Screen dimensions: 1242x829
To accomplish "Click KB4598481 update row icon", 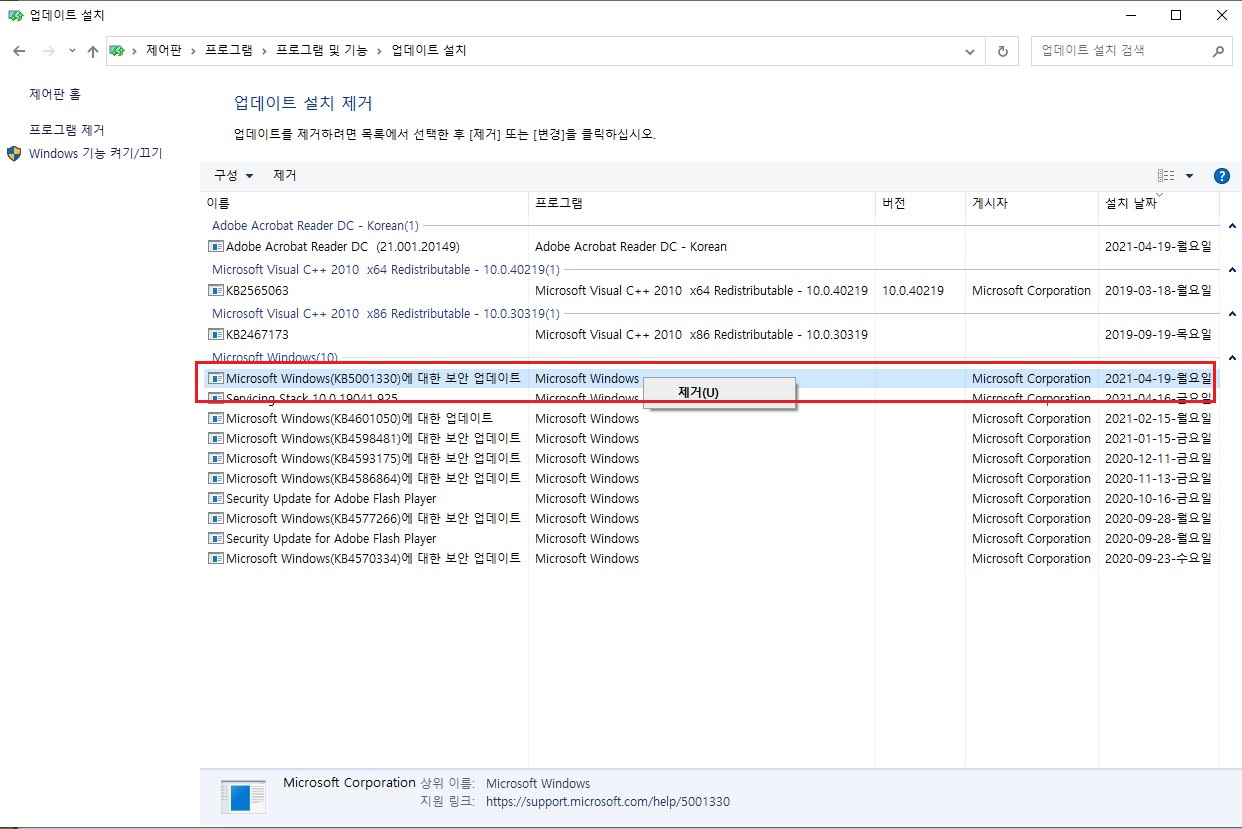I will coord(215,438).
